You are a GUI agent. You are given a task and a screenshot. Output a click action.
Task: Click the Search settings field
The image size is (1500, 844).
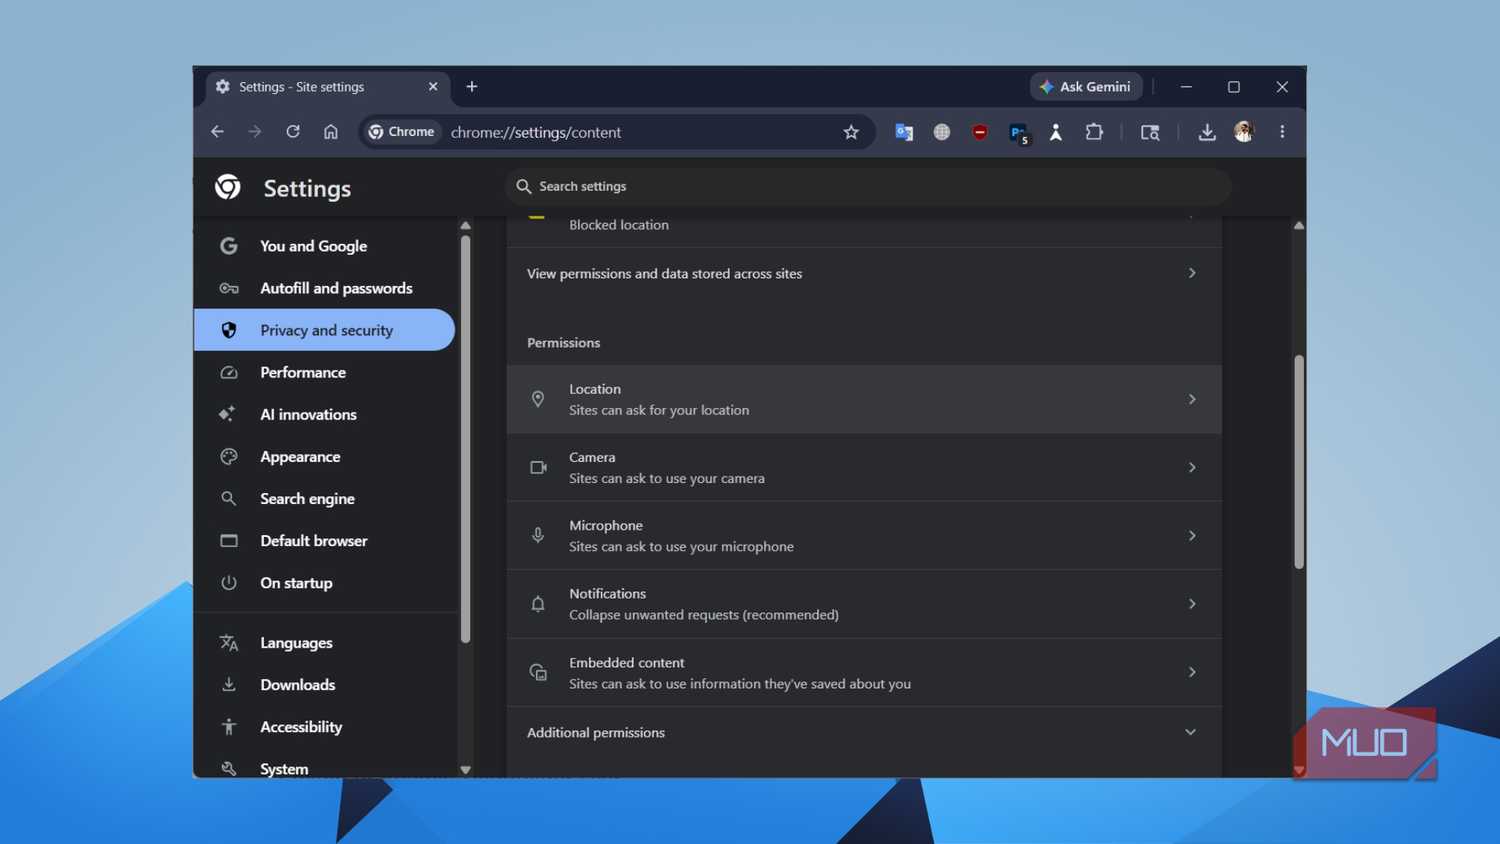tap(868, 186)
